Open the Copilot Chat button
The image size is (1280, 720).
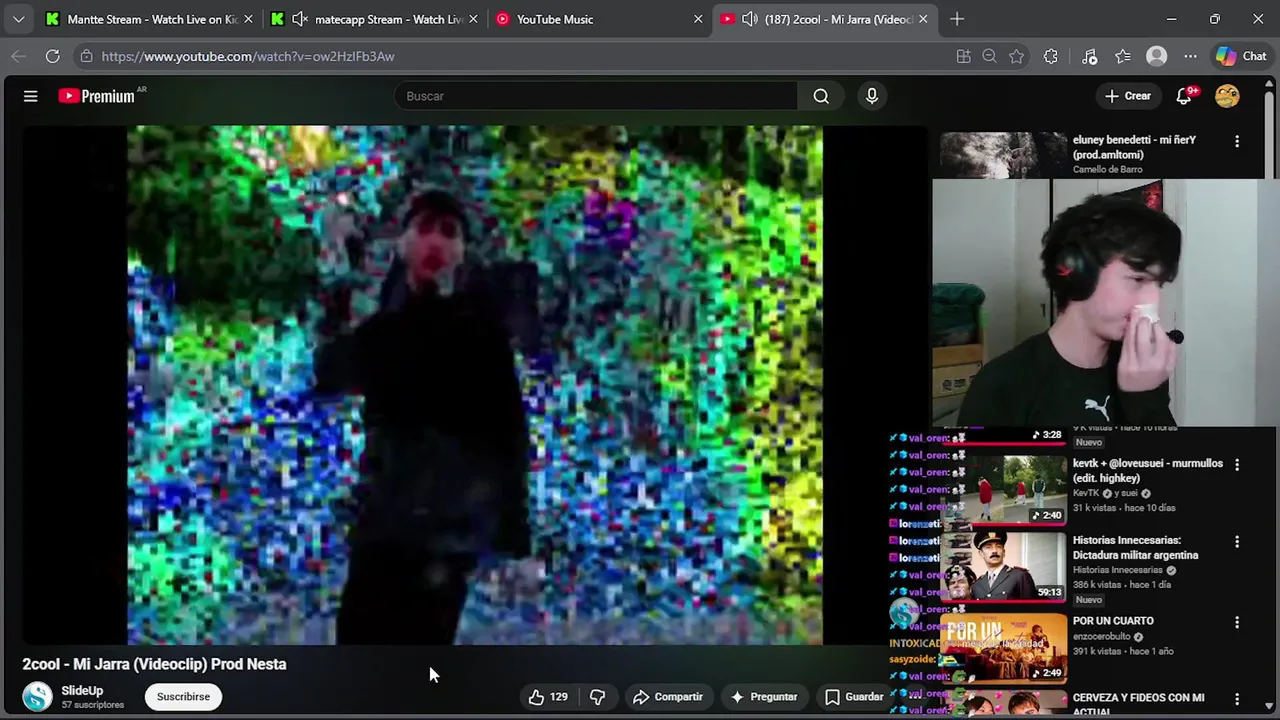click(x=1241, y=56)
